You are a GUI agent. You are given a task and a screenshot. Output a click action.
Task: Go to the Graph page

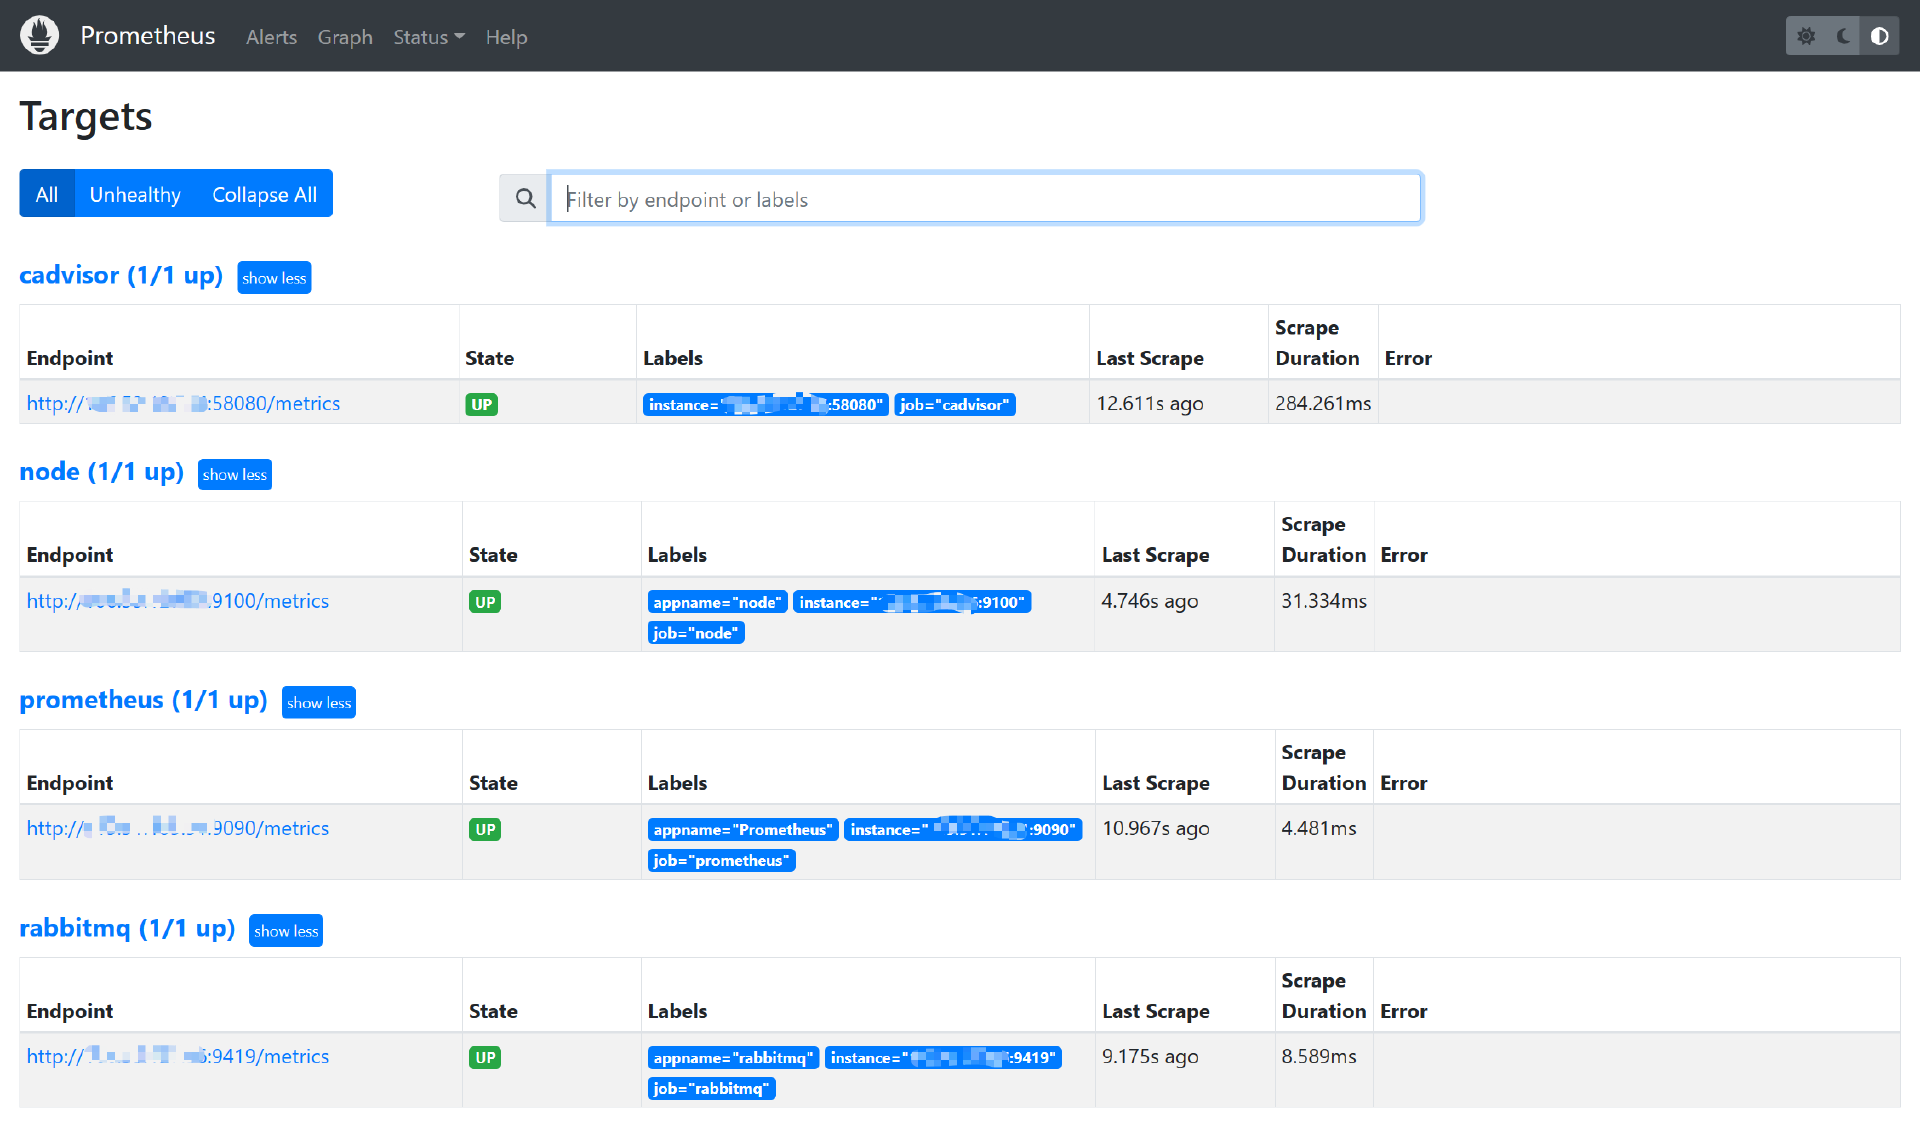click(x=345, y=37)
